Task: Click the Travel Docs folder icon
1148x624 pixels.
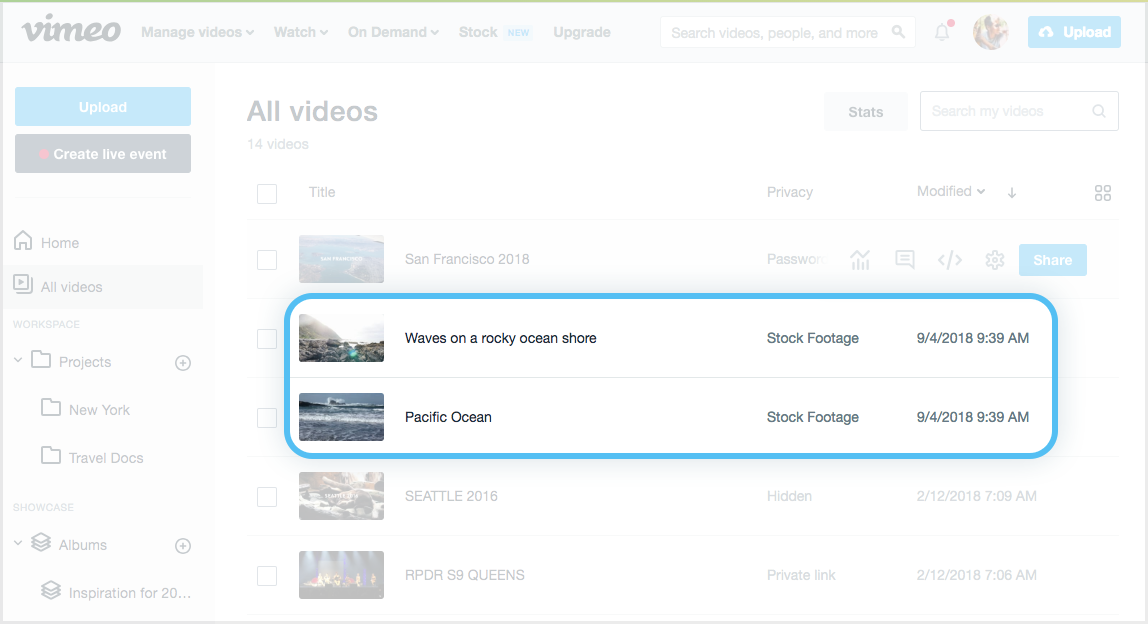Action: tap(51, 456)
